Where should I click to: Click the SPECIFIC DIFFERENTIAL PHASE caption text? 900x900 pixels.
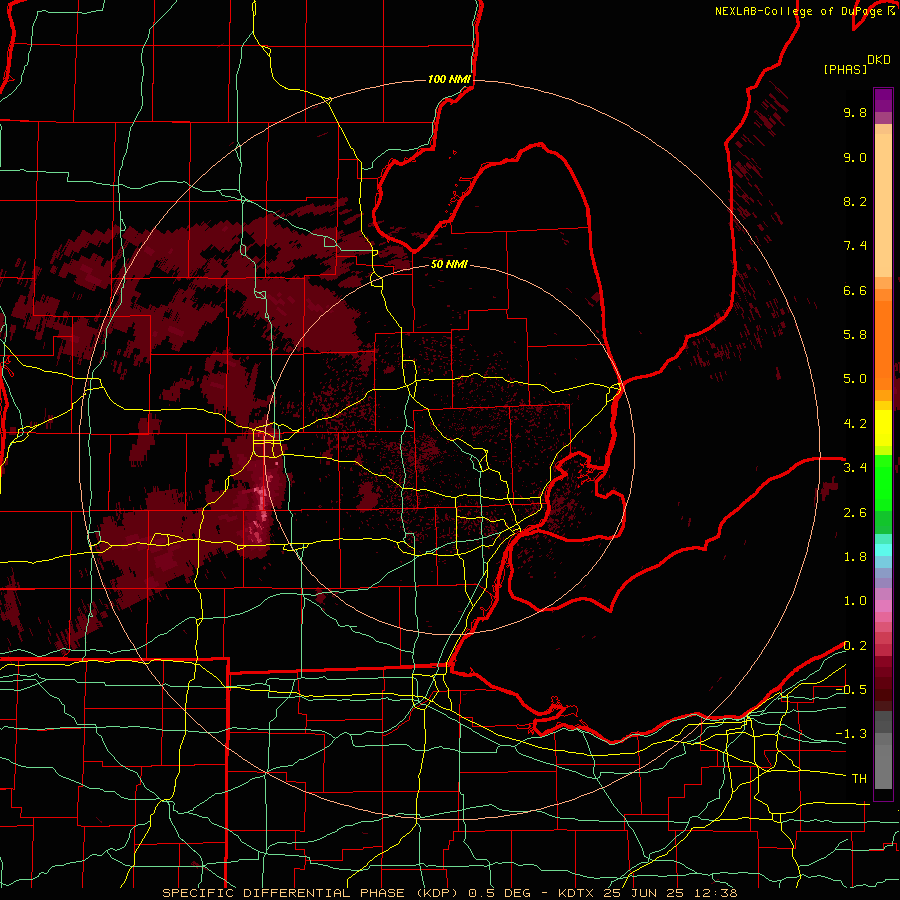click(285, 893)
